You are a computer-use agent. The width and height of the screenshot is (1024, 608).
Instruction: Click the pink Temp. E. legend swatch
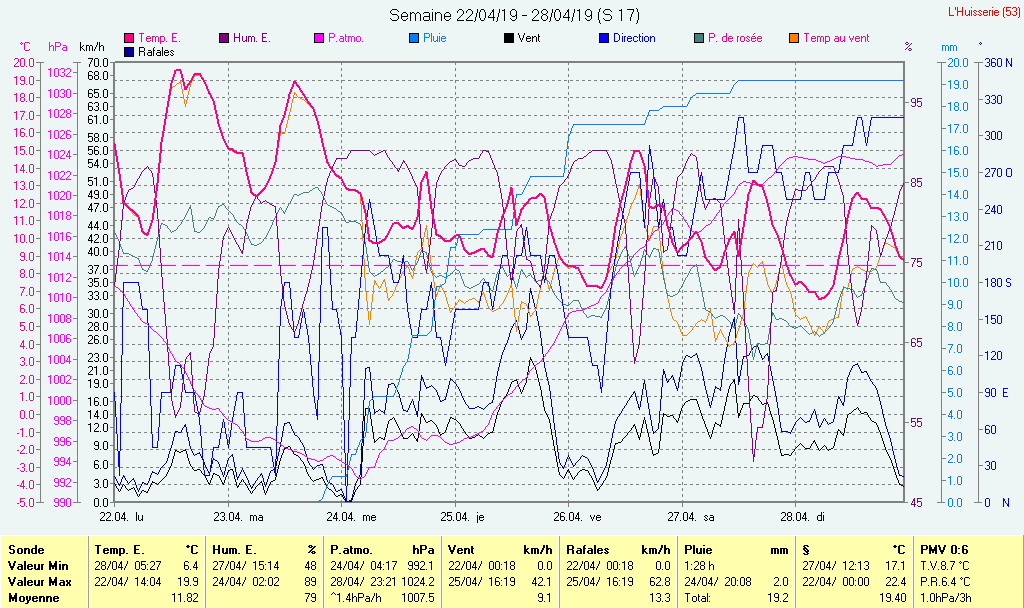(x=129, y=39)
